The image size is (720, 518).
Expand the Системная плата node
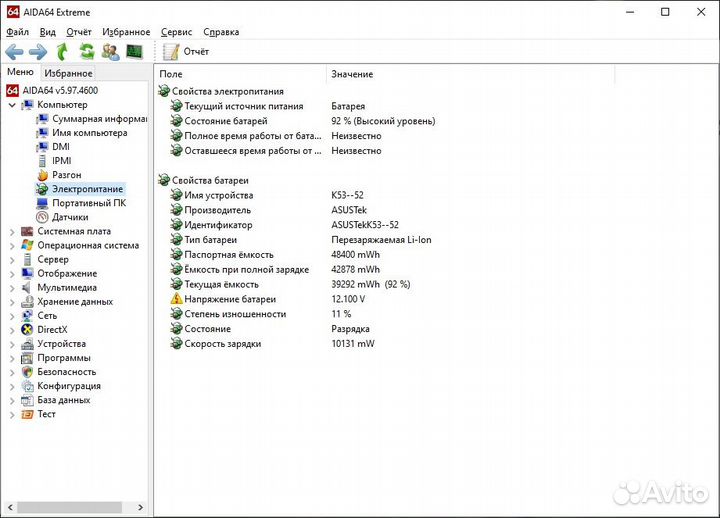point(12,231)
